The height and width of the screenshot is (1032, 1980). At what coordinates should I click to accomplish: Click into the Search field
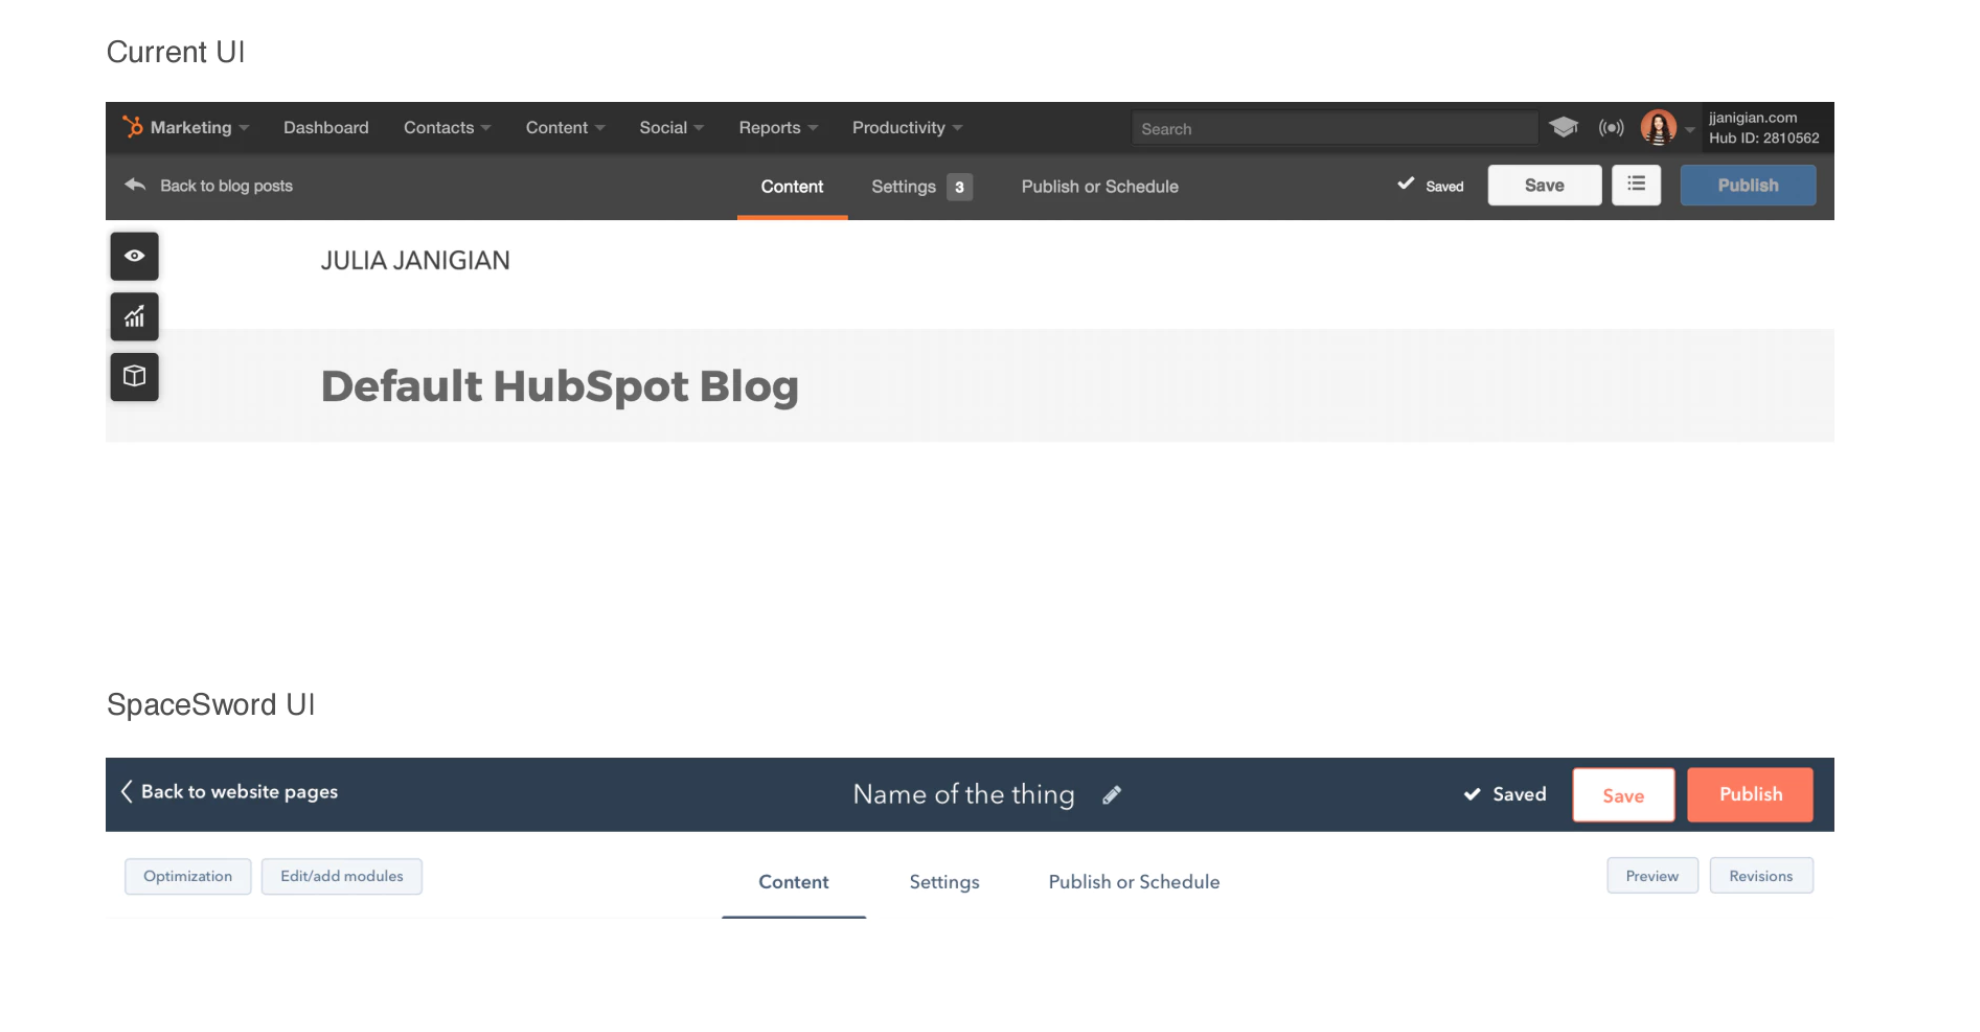1334,128
